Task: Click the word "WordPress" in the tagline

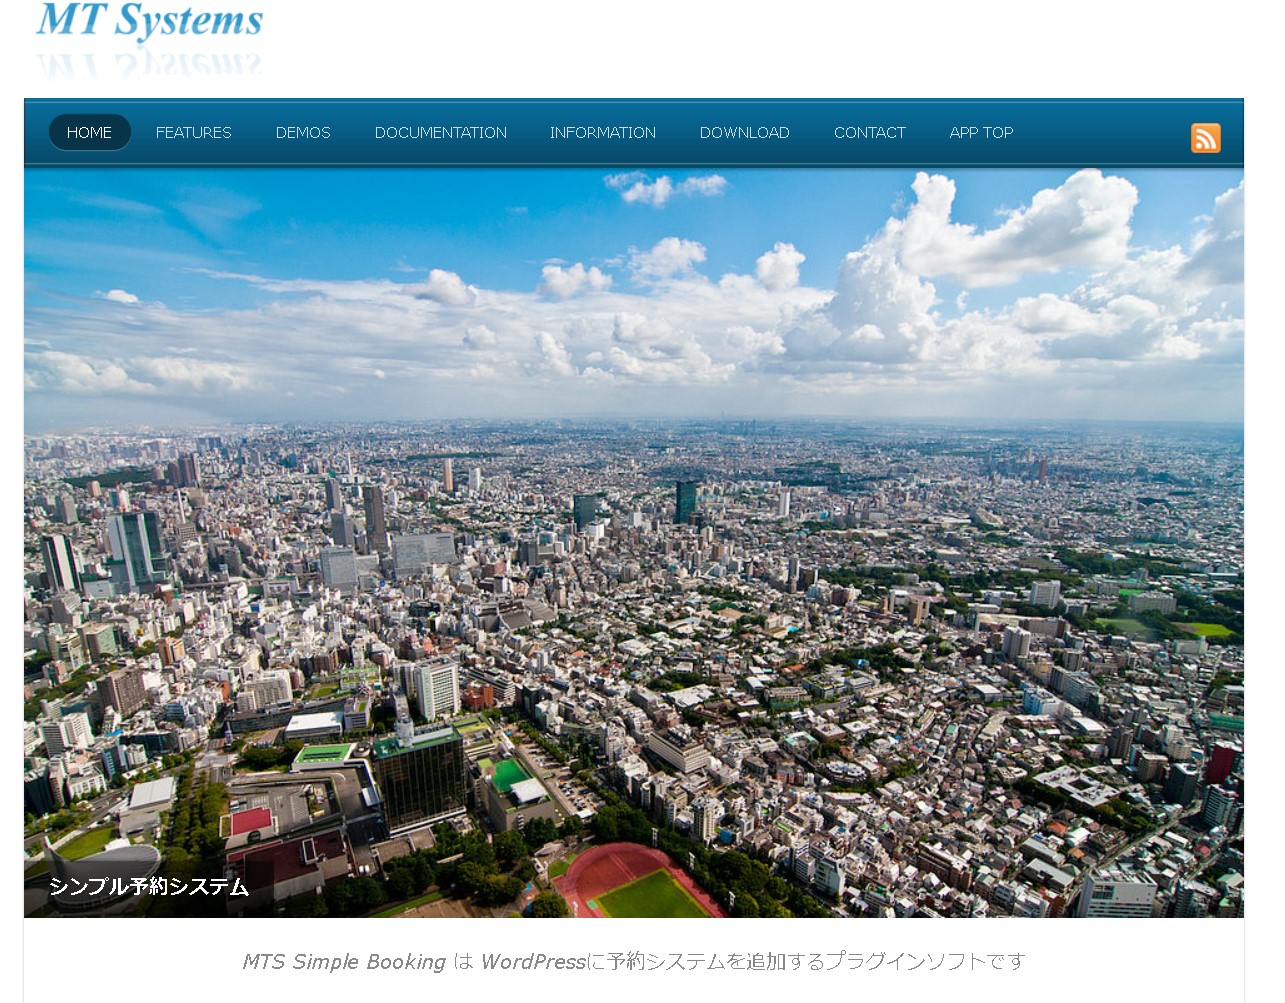Action: pos(533,962)
